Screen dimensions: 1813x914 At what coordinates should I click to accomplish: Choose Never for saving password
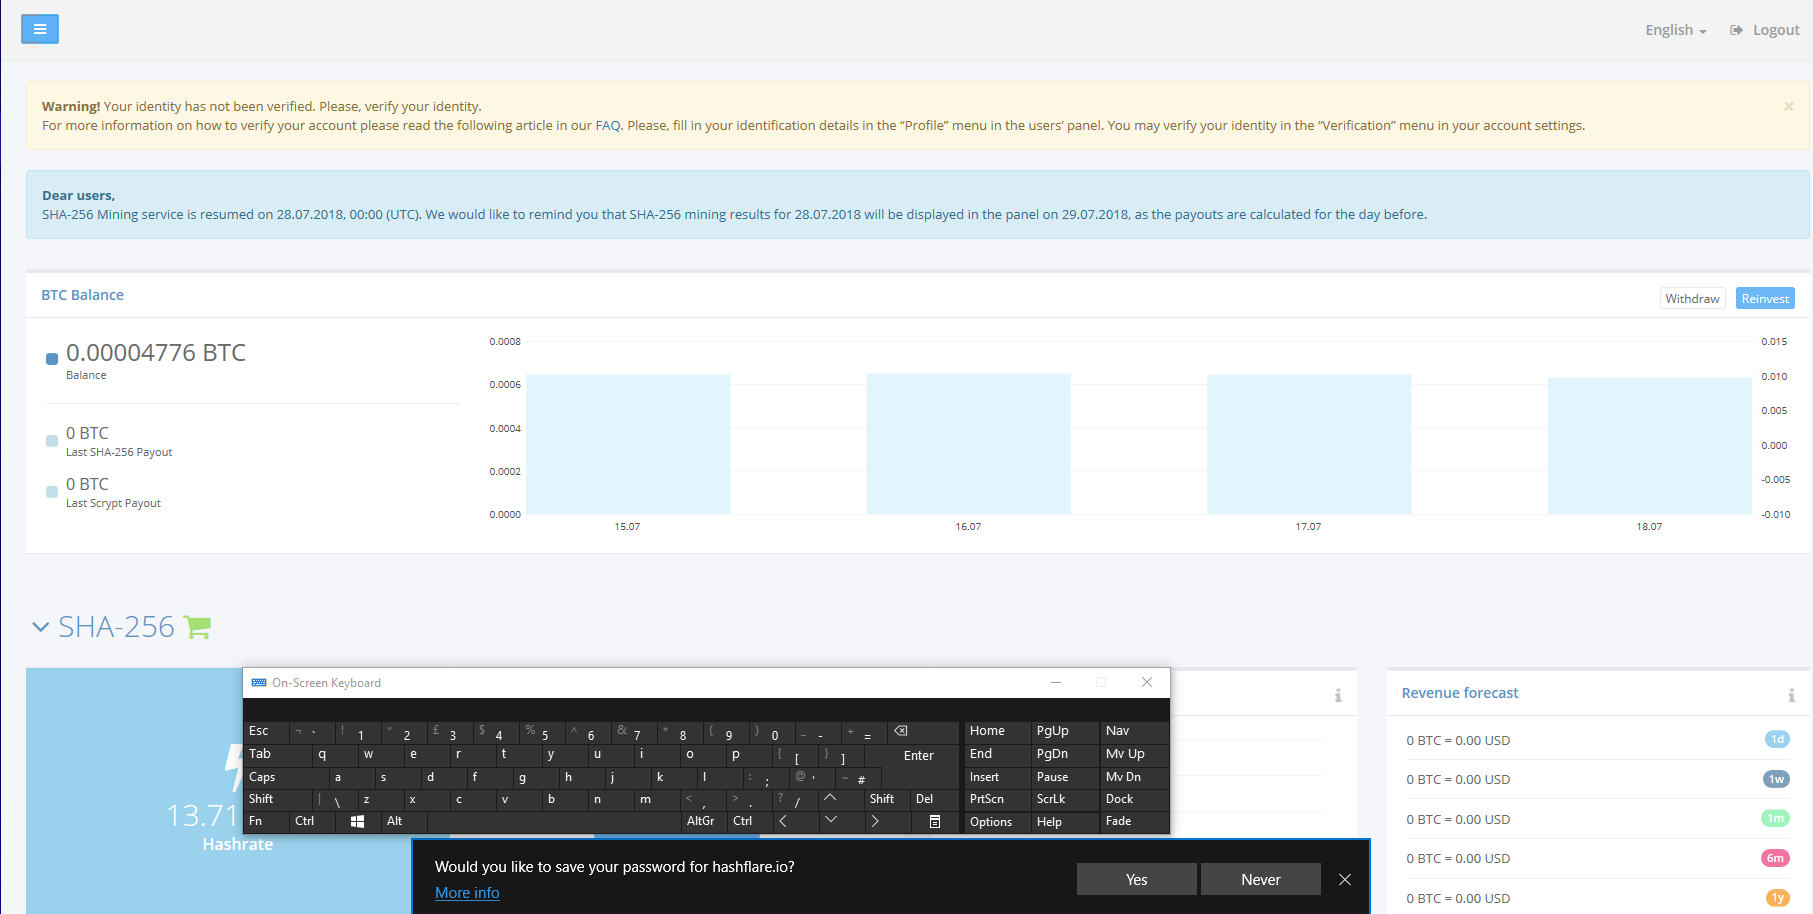pyautogui.click(x=1260, y=879)
